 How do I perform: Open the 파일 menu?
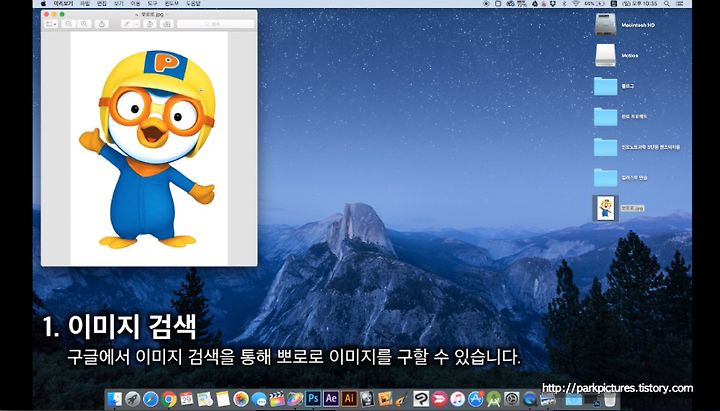[x=85, y=3]
